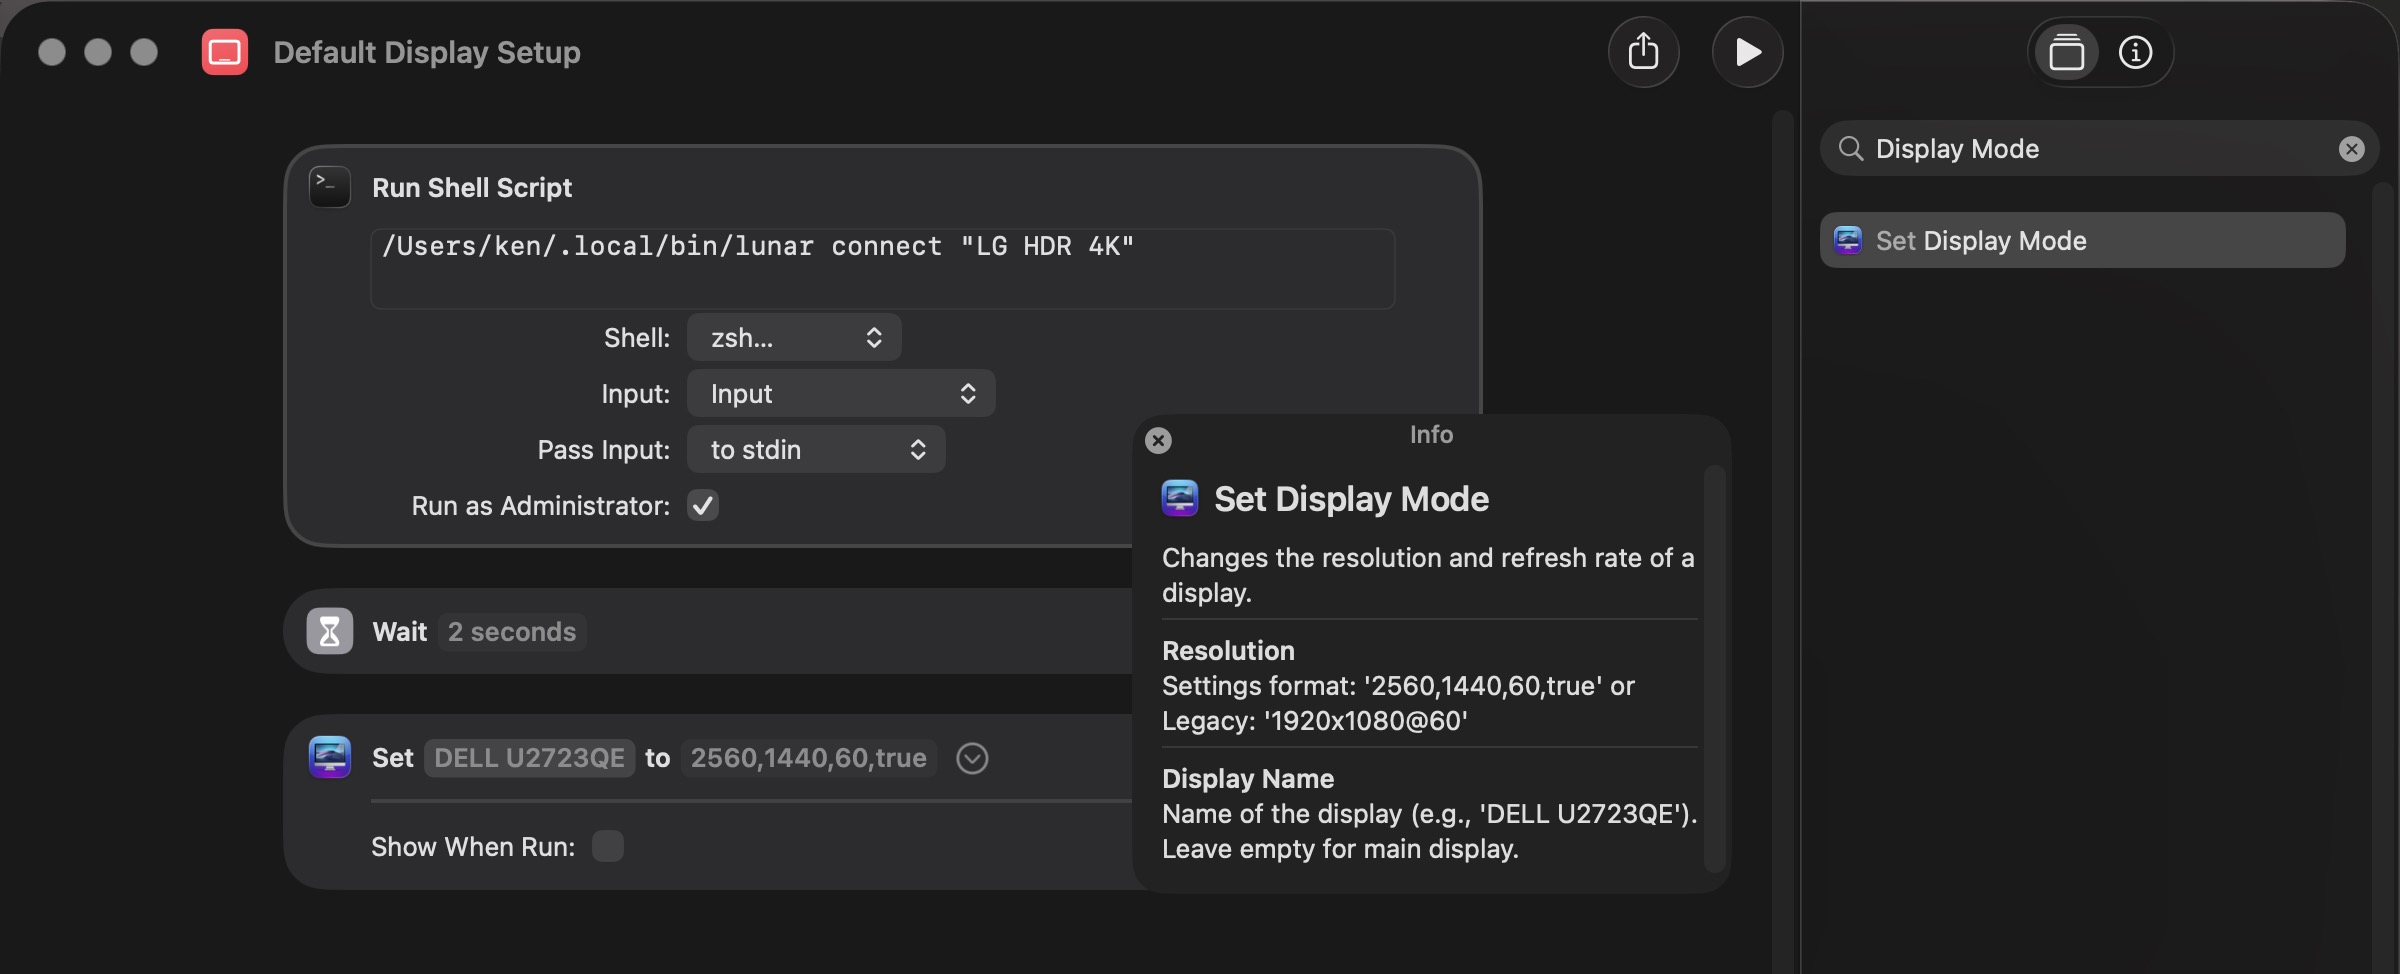This screenshot has height=974, width=2400.
Task: Click the Resolution heading in Info
Action: pyautogui.click(x=1228, y=651)
